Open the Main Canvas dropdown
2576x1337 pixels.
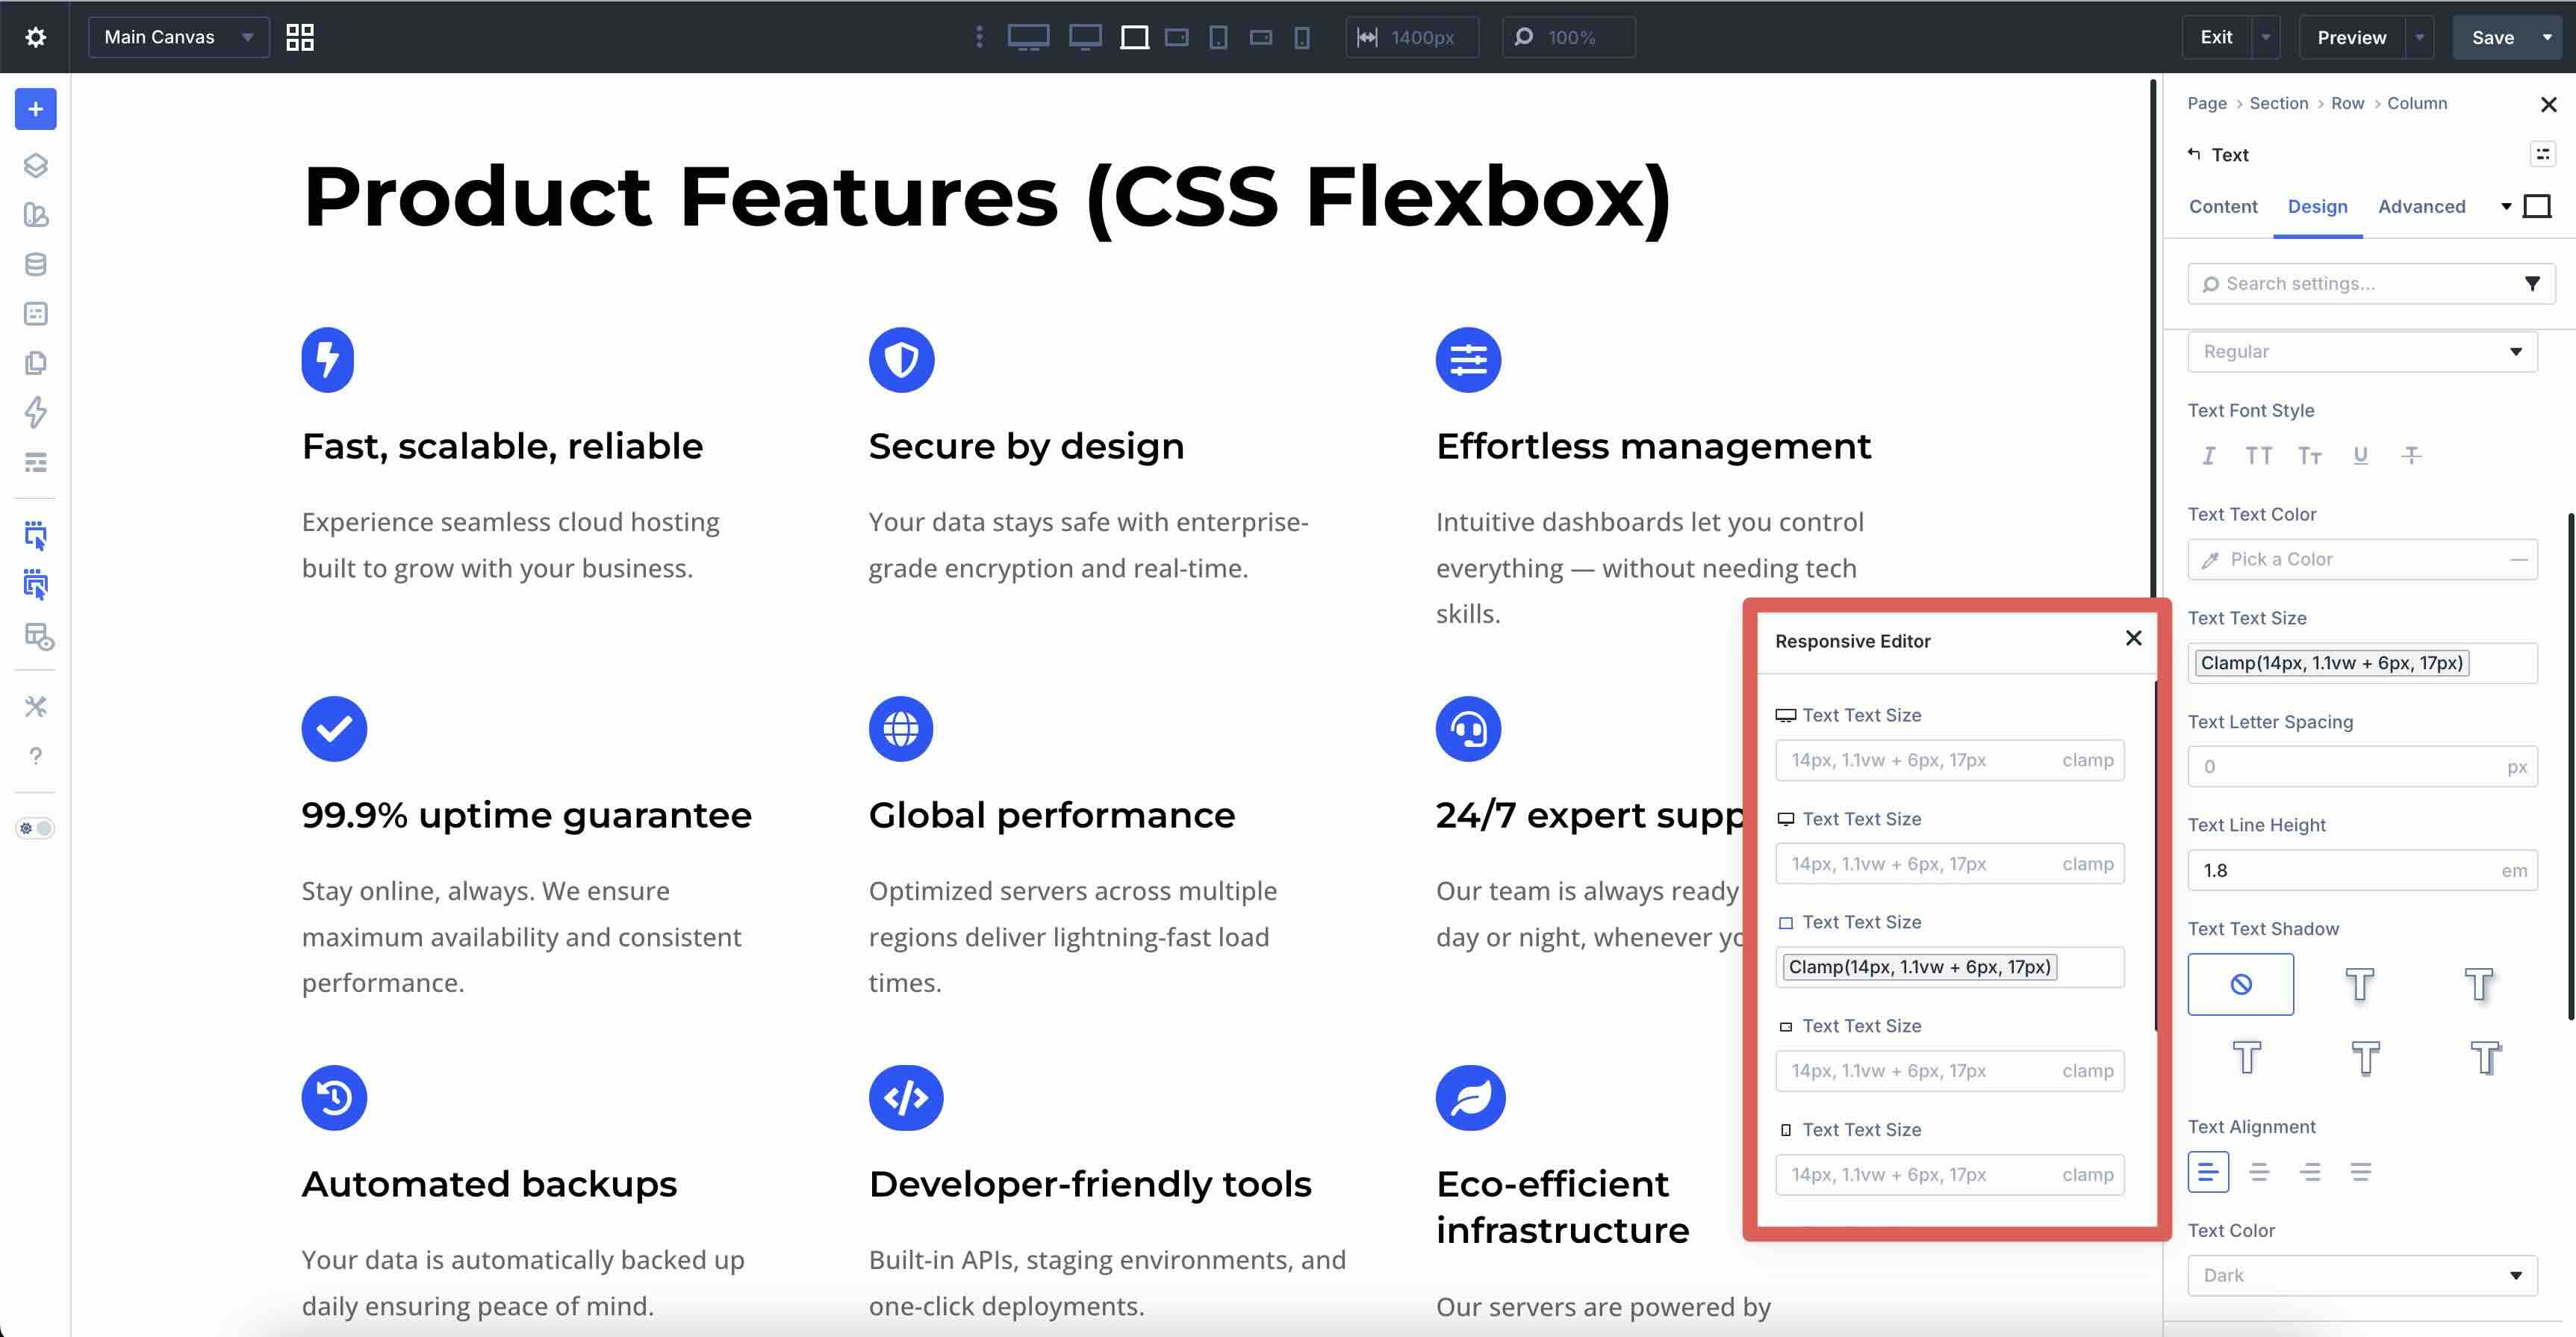coord(178,37)
